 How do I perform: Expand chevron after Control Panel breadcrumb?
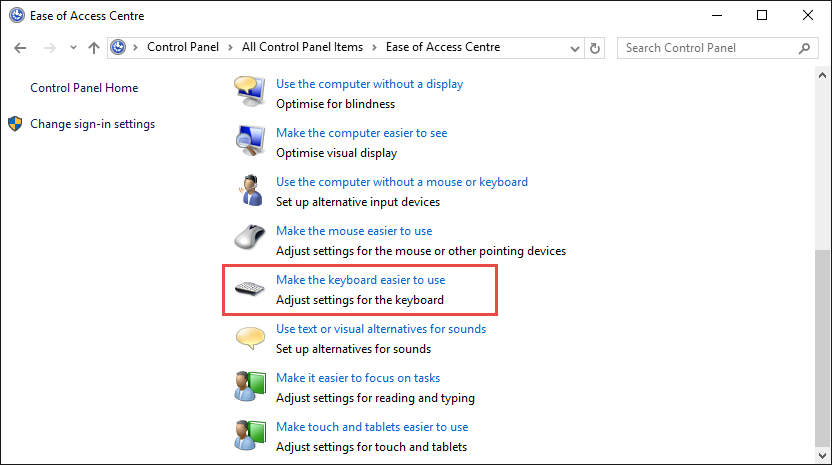(x=230, y=47)
